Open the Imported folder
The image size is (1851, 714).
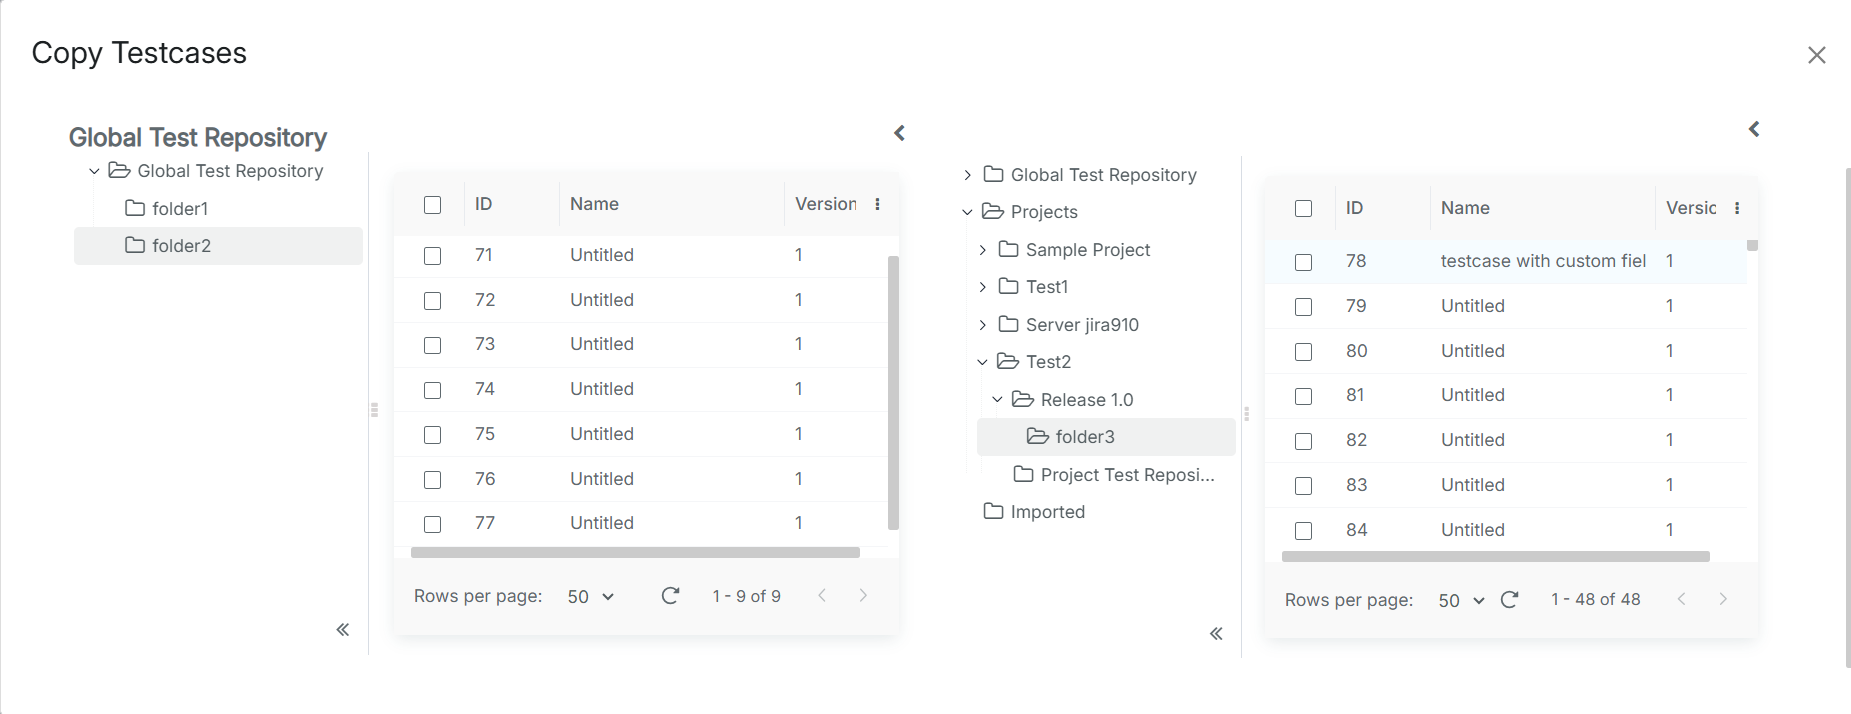point(1047,512)
